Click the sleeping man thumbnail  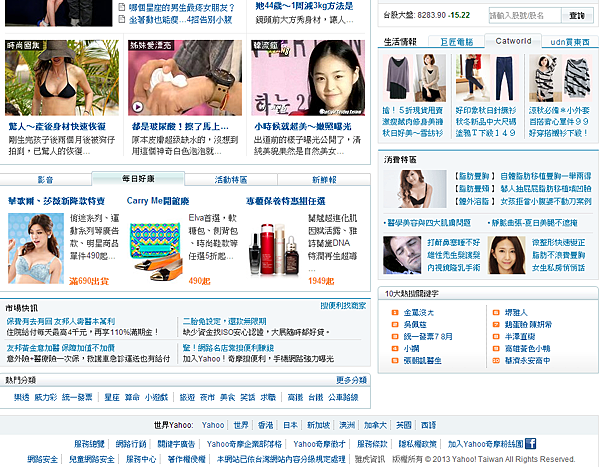pyautogui.click(x=402, y=255)
